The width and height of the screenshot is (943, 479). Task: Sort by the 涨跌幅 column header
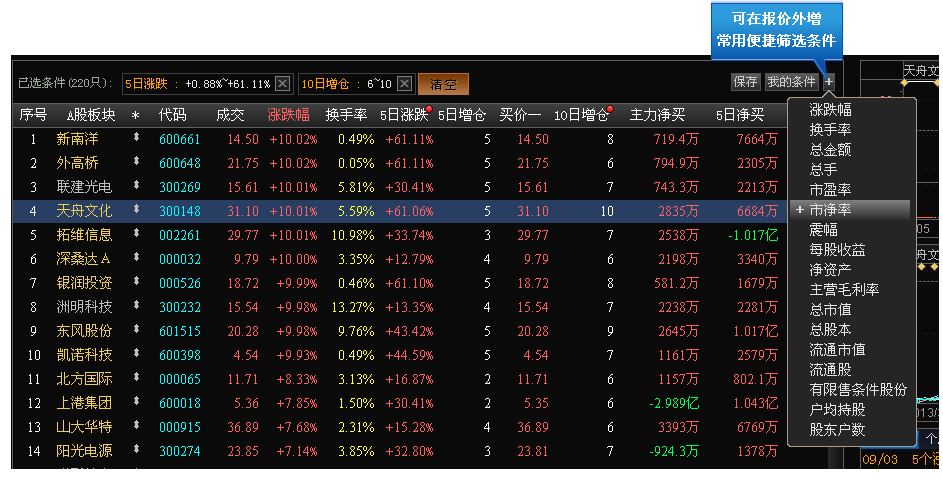click(x=288, y=114)
